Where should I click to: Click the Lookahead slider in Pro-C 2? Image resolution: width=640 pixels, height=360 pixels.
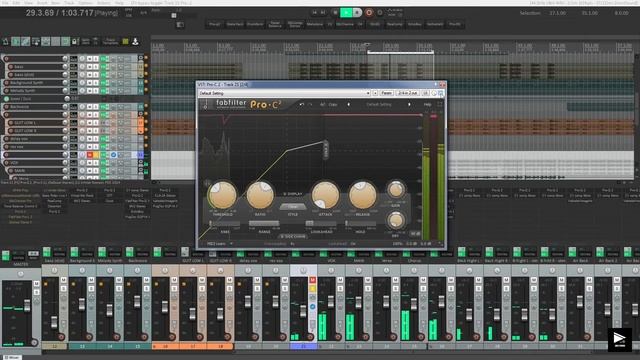pos(321,224)
